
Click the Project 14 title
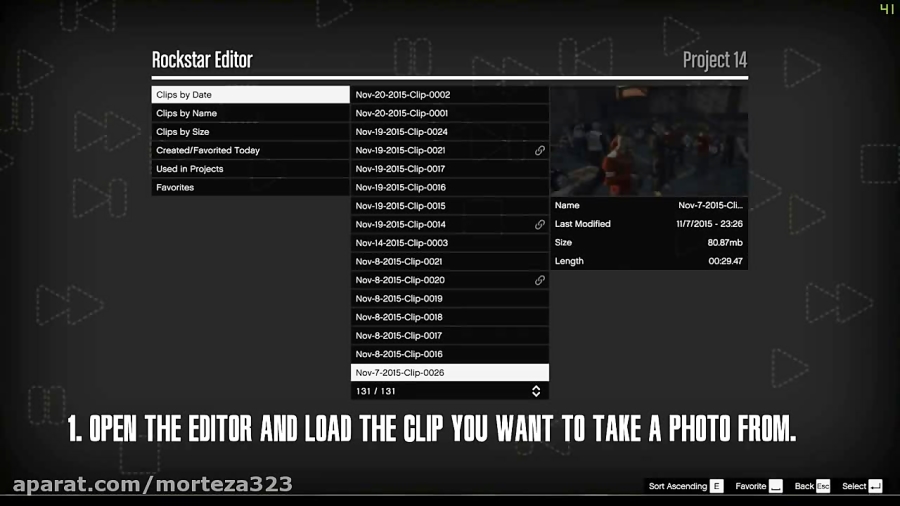tap(715, 60)
